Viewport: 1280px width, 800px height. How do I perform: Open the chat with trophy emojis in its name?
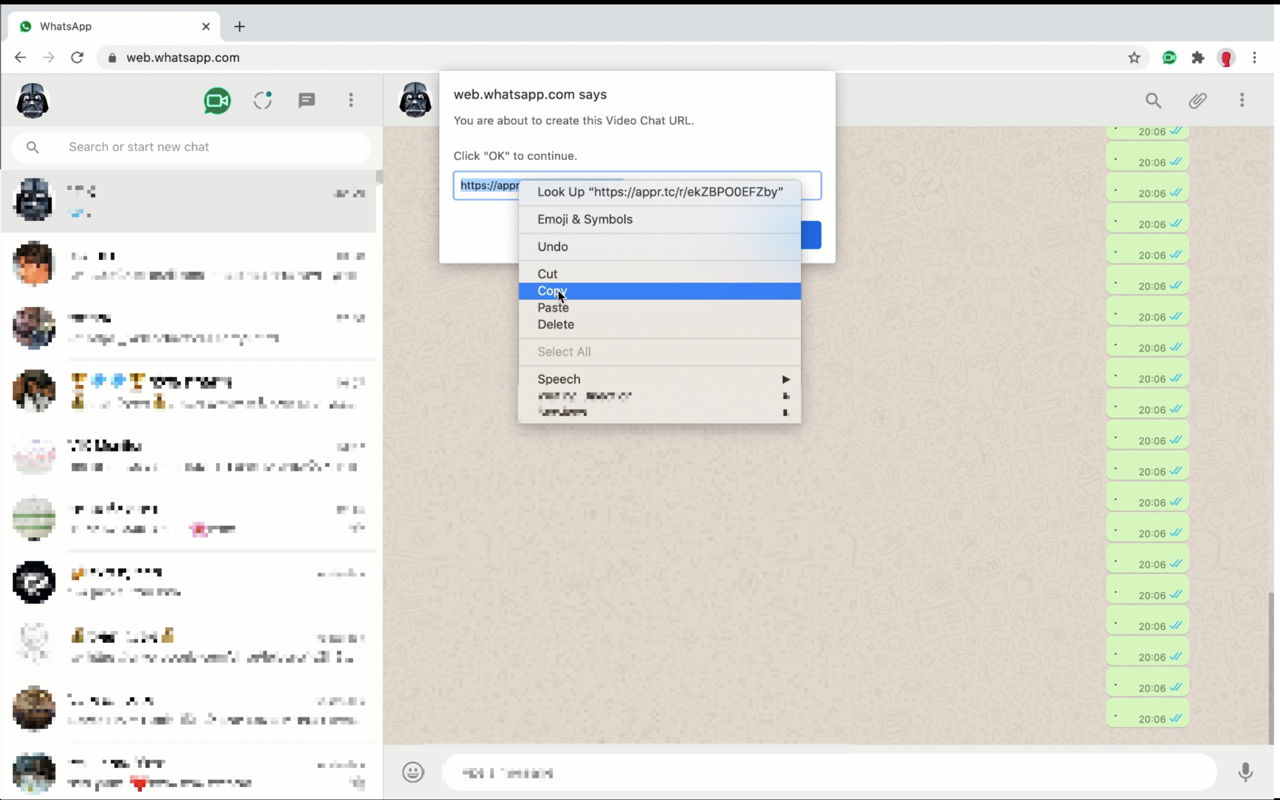pyautogui.click(x=188, y=392)
